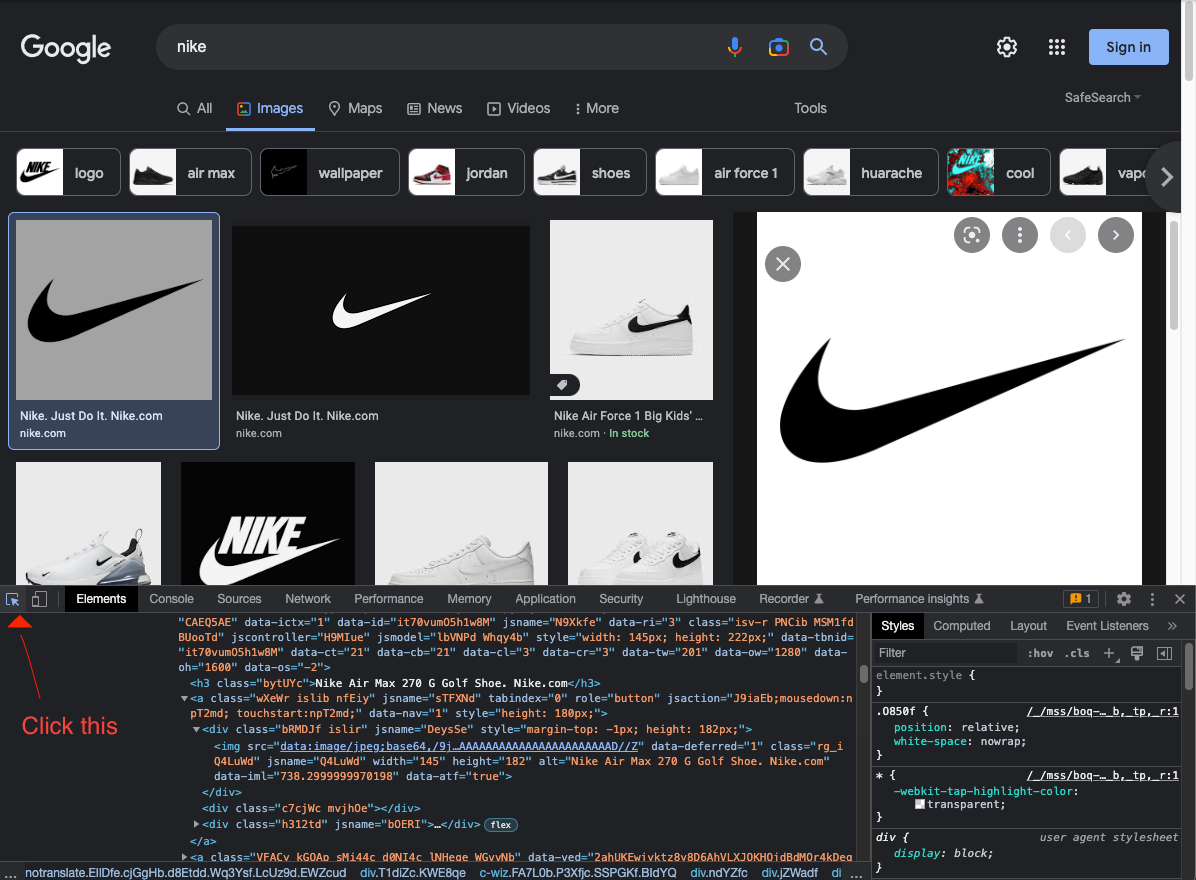Open the DevTools Memory tab
Image resolution: width=1196 pixels, height=880 pixels.
click(469, 599)
